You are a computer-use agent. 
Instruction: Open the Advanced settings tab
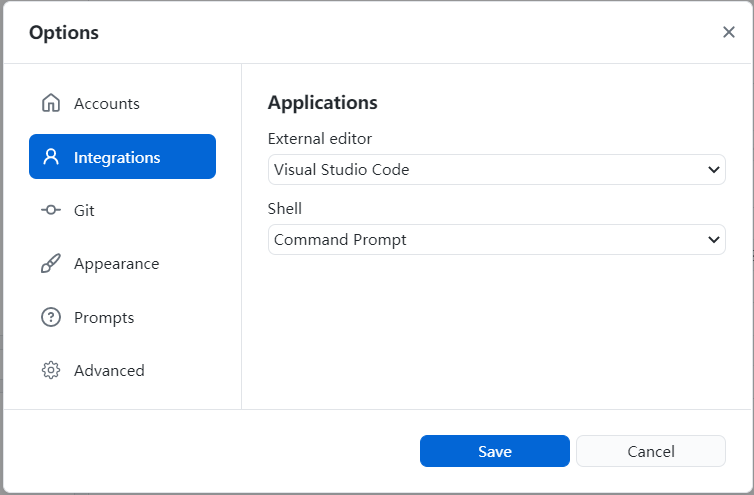pos(109,370)
